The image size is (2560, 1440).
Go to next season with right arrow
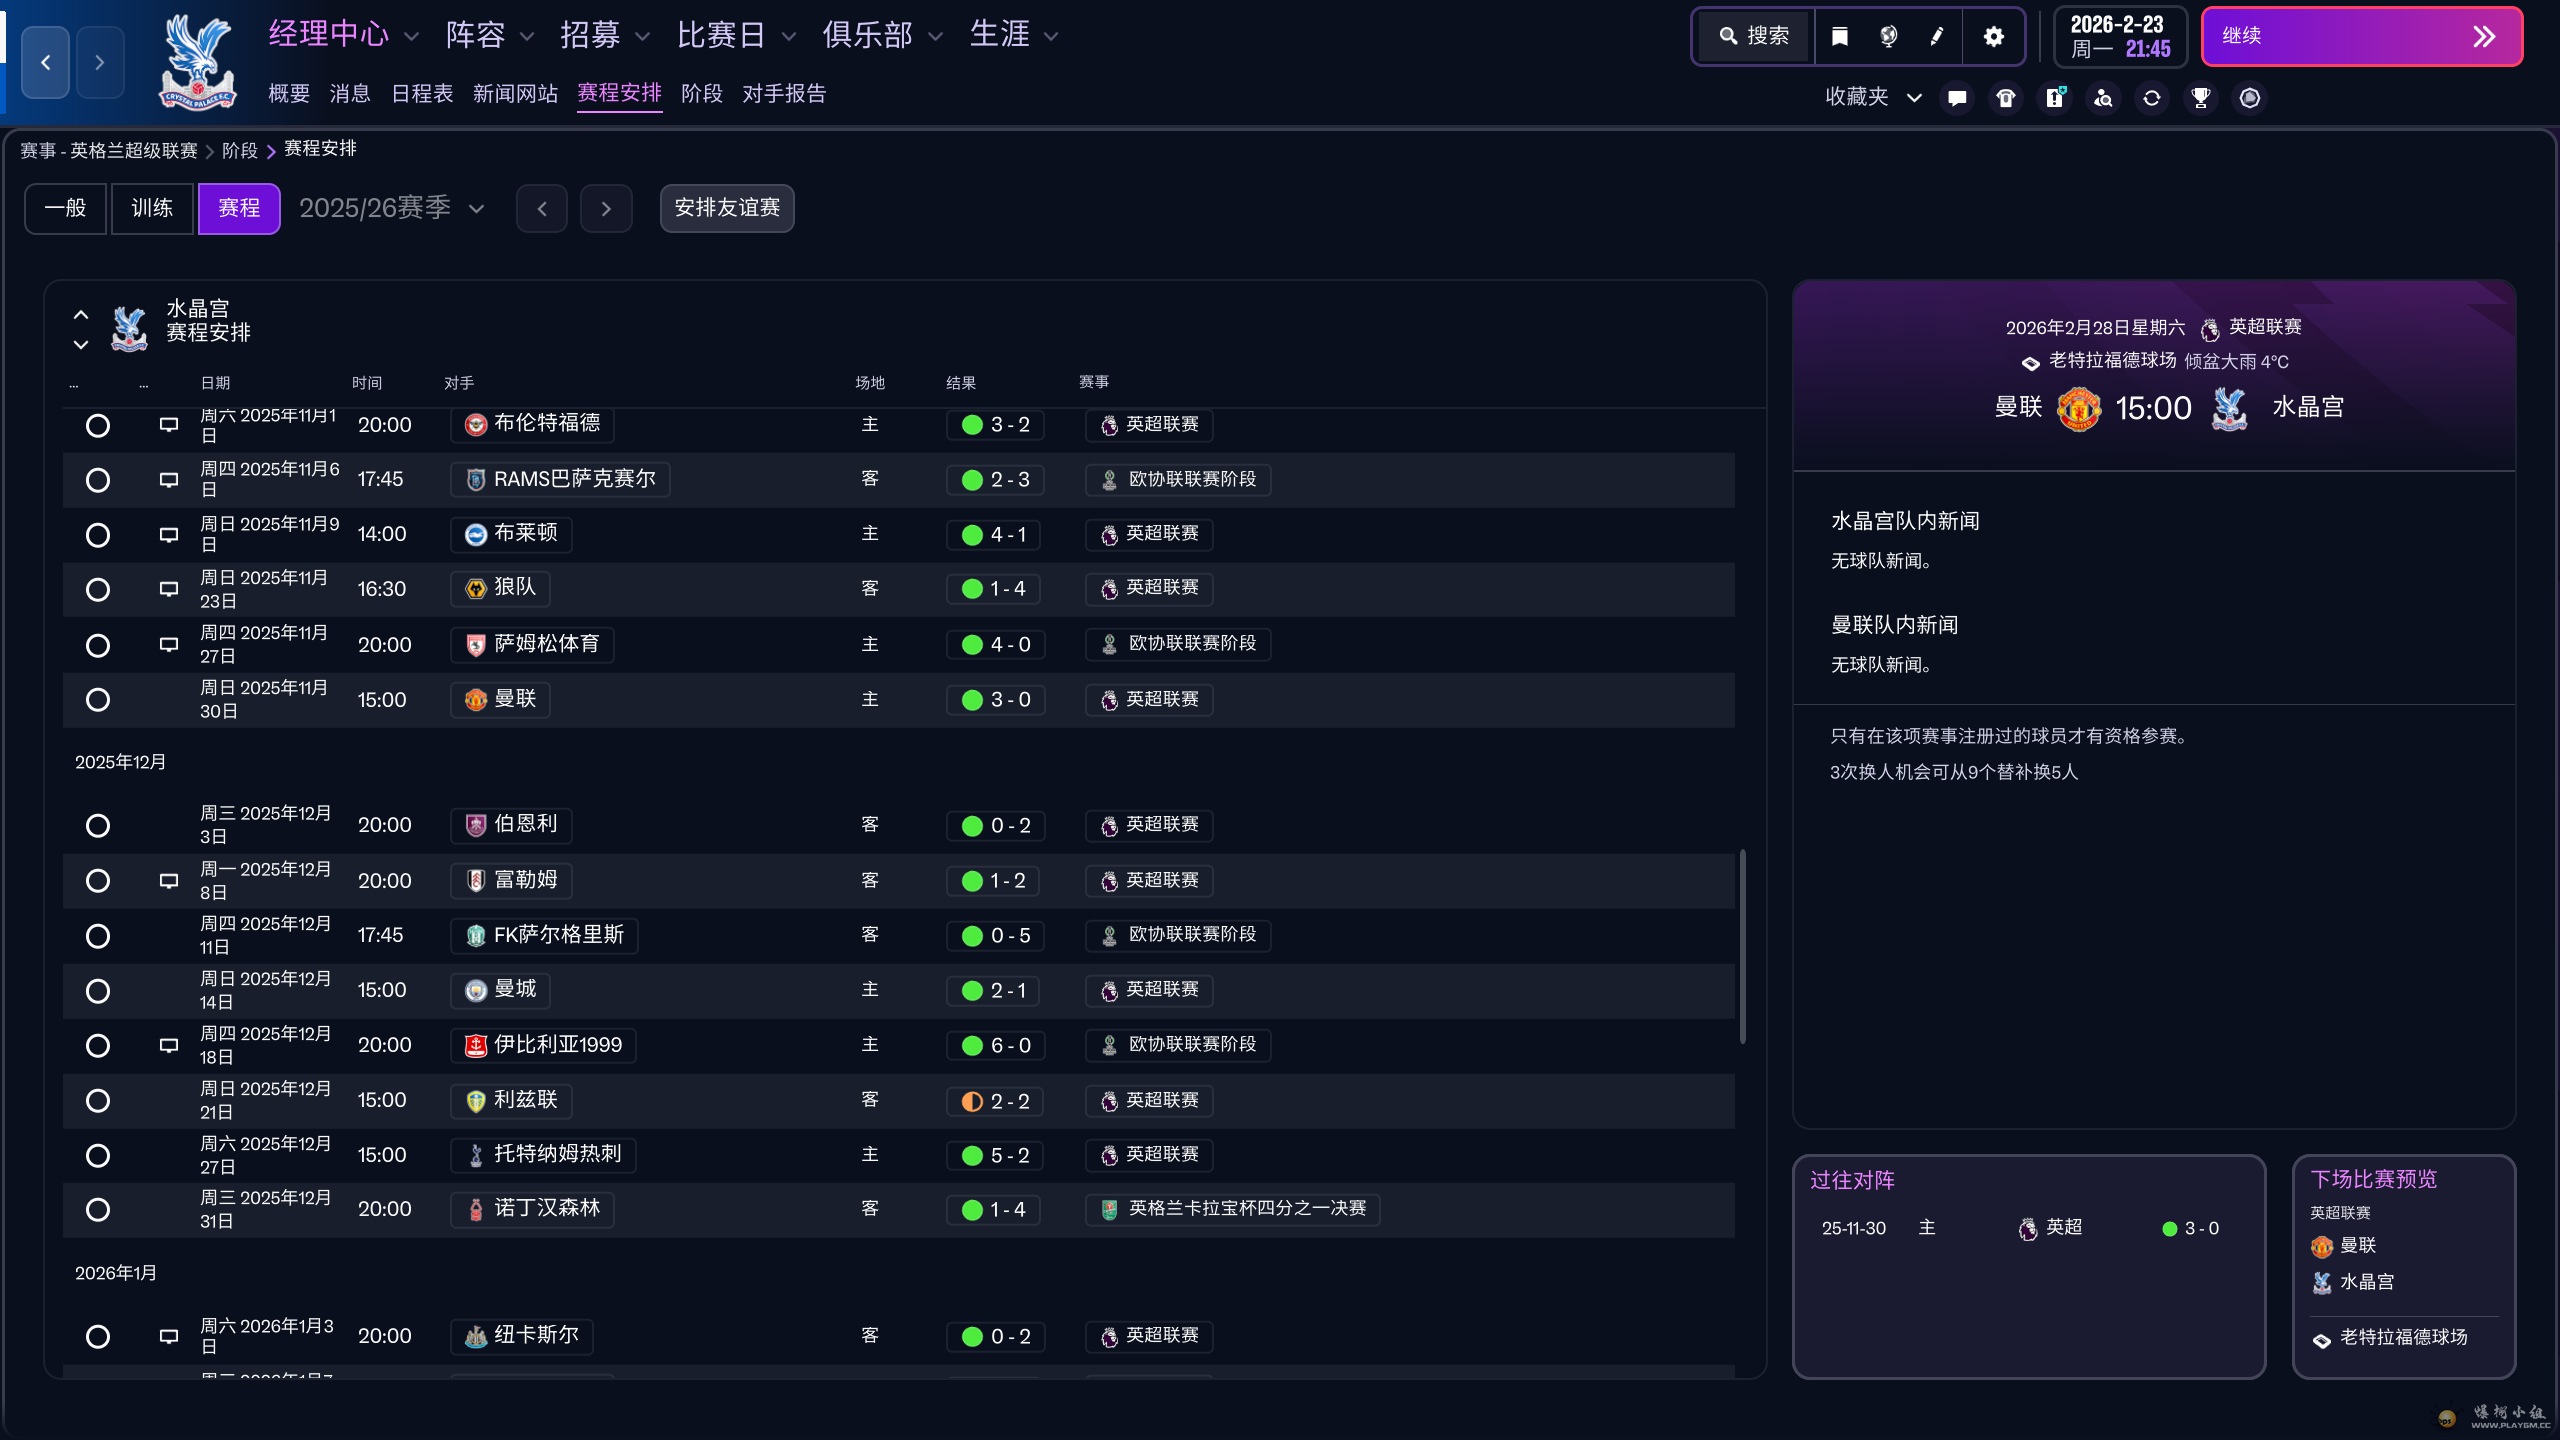pos(606,208)
